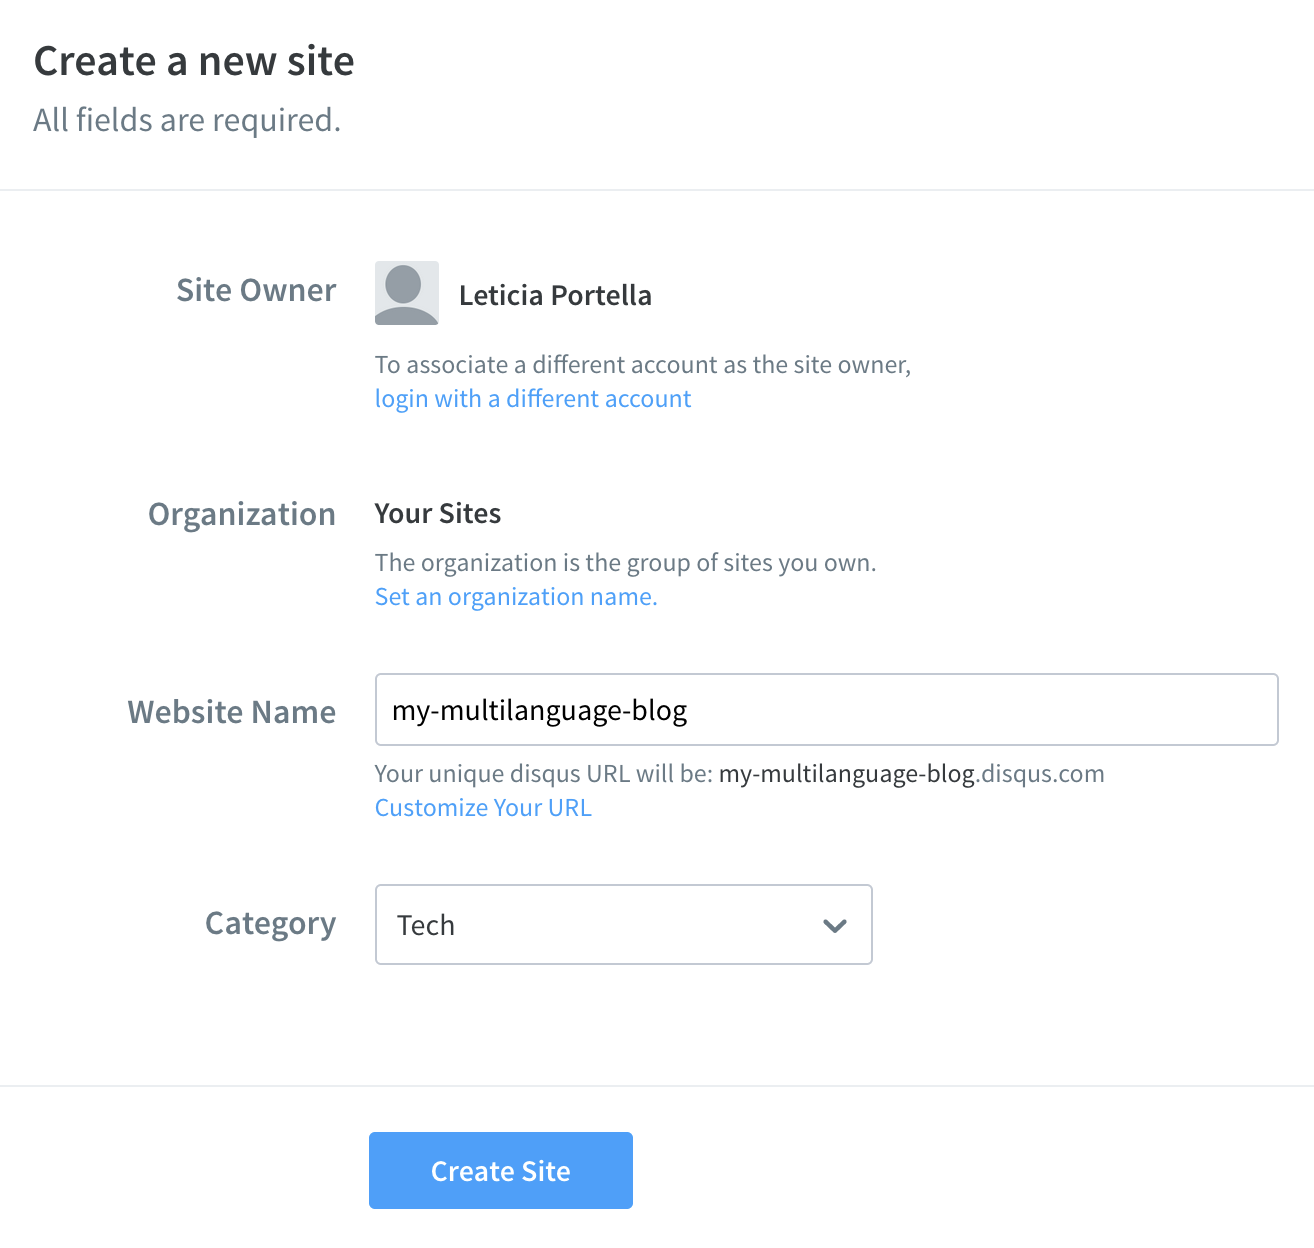This screenshot has height=1248, width=1314.
Task: Click the "Your Sites" organization name
Action: coord(437,514)
